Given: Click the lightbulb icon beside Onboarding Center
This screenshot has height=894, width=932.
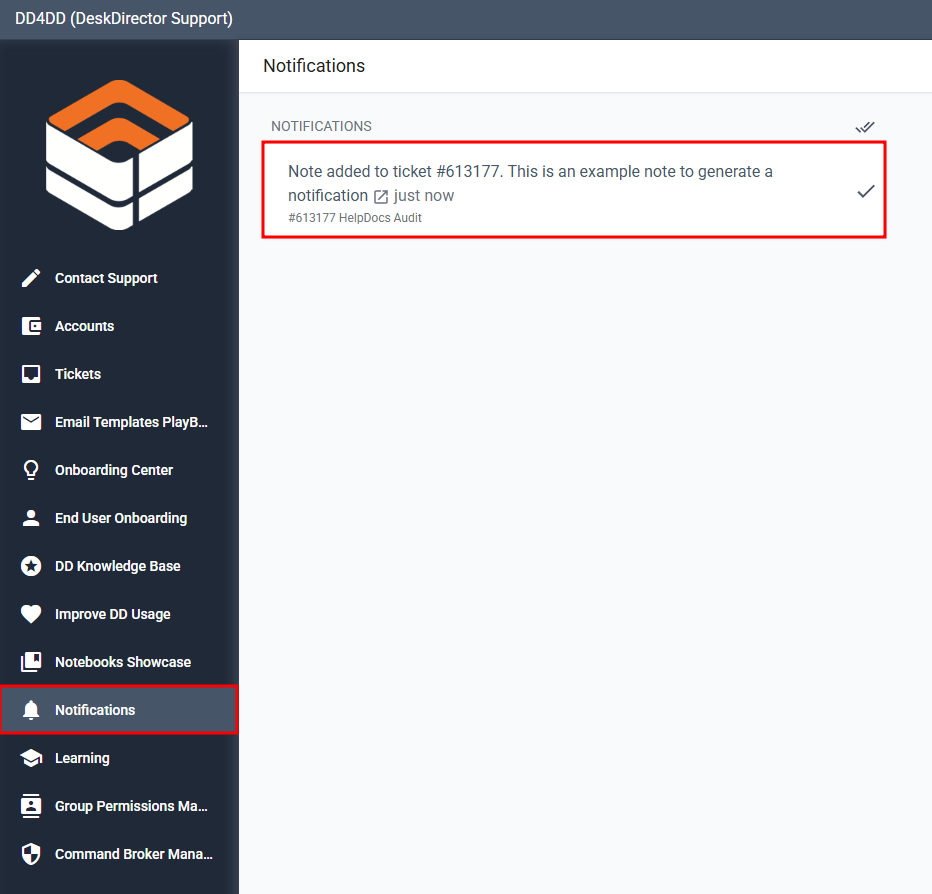Looking at the screenshot, I should pos(31,470).
